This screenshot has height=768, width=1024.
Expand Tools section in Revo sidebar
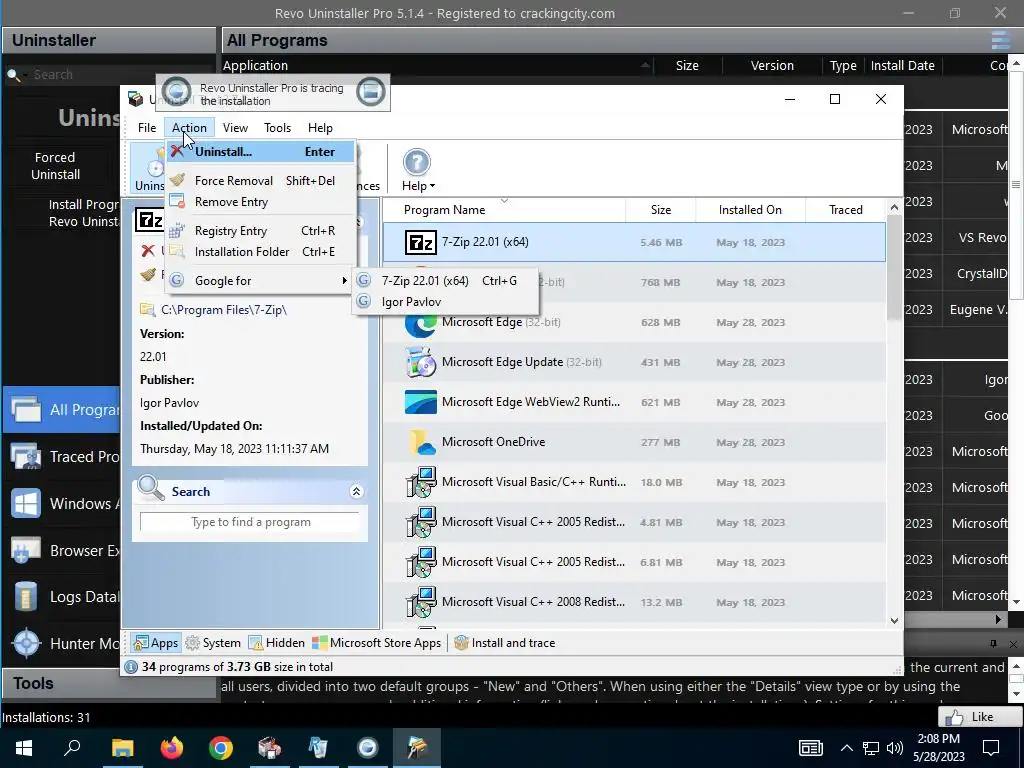(x=108, y=684)
